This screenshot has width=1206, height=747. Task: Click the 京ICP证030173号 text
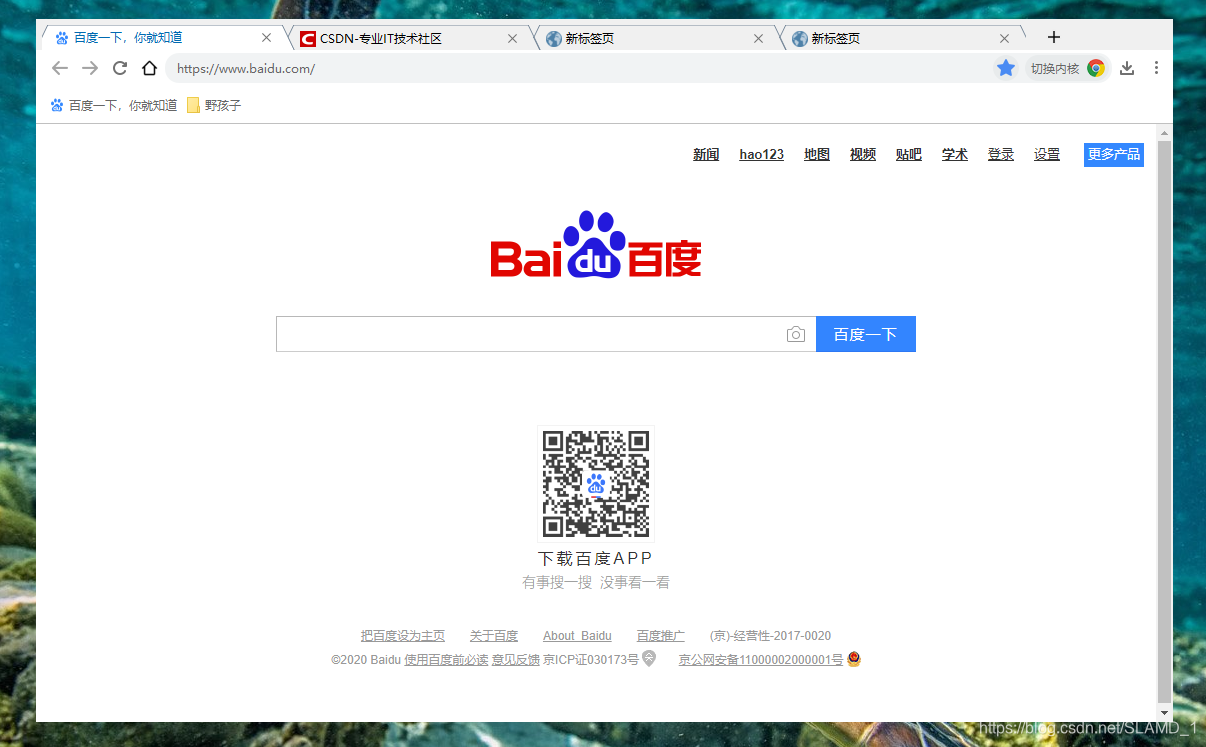pos(591,660)
